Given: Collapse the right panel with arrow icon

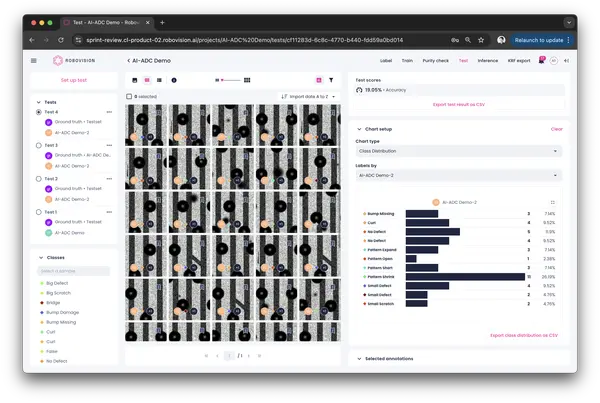Looking at the screenshot, I should (566, 60).
